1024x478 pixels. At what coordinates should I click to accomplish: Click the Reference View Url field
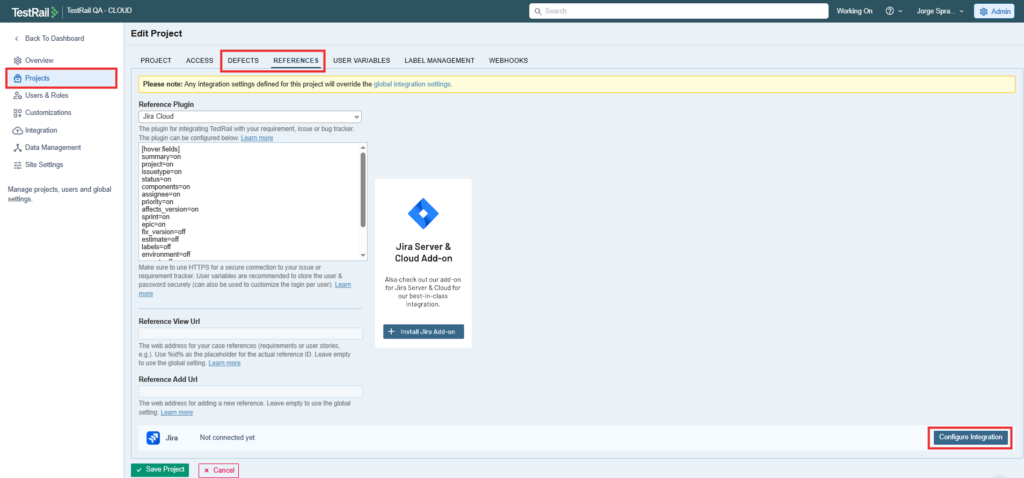coord(249,334)
